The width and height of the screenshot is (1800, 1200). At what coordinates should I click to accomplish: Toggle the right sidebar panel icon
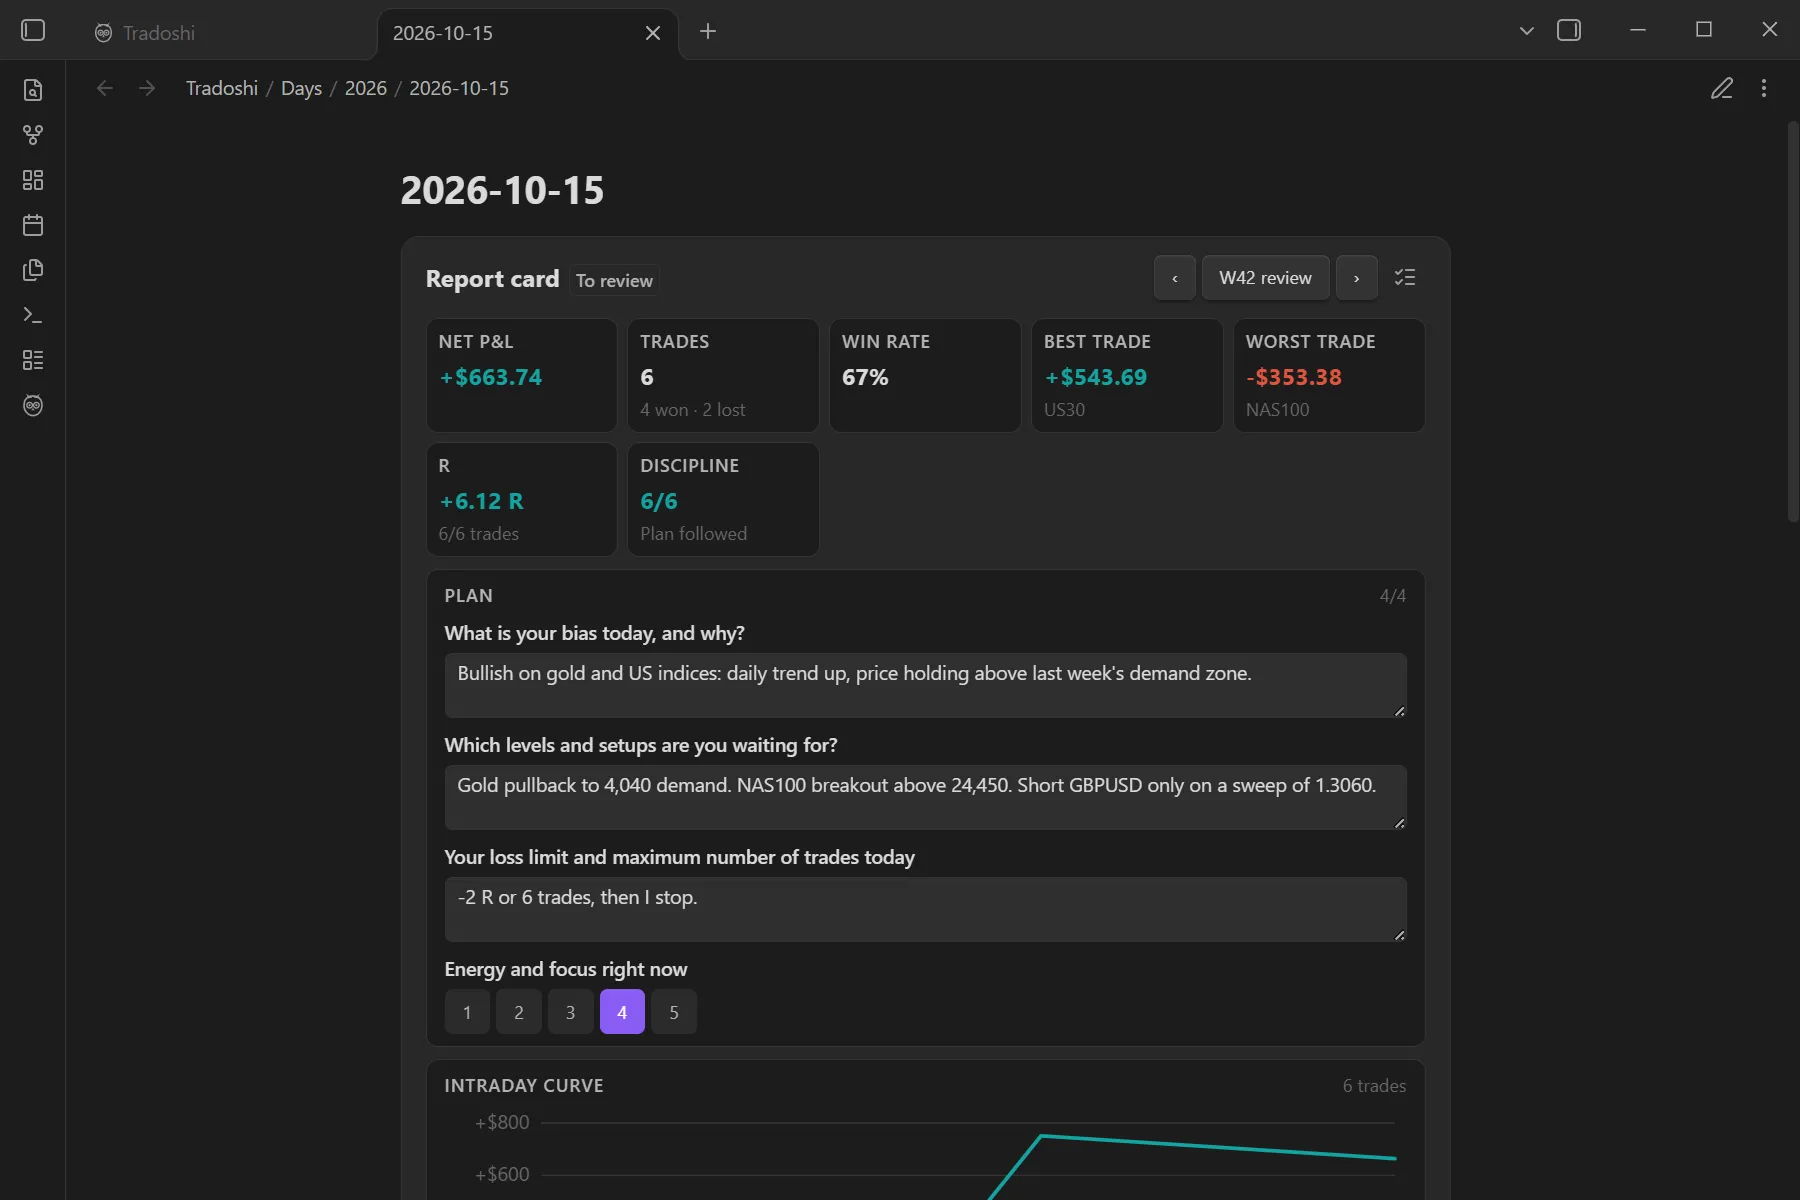(1569, 31)
